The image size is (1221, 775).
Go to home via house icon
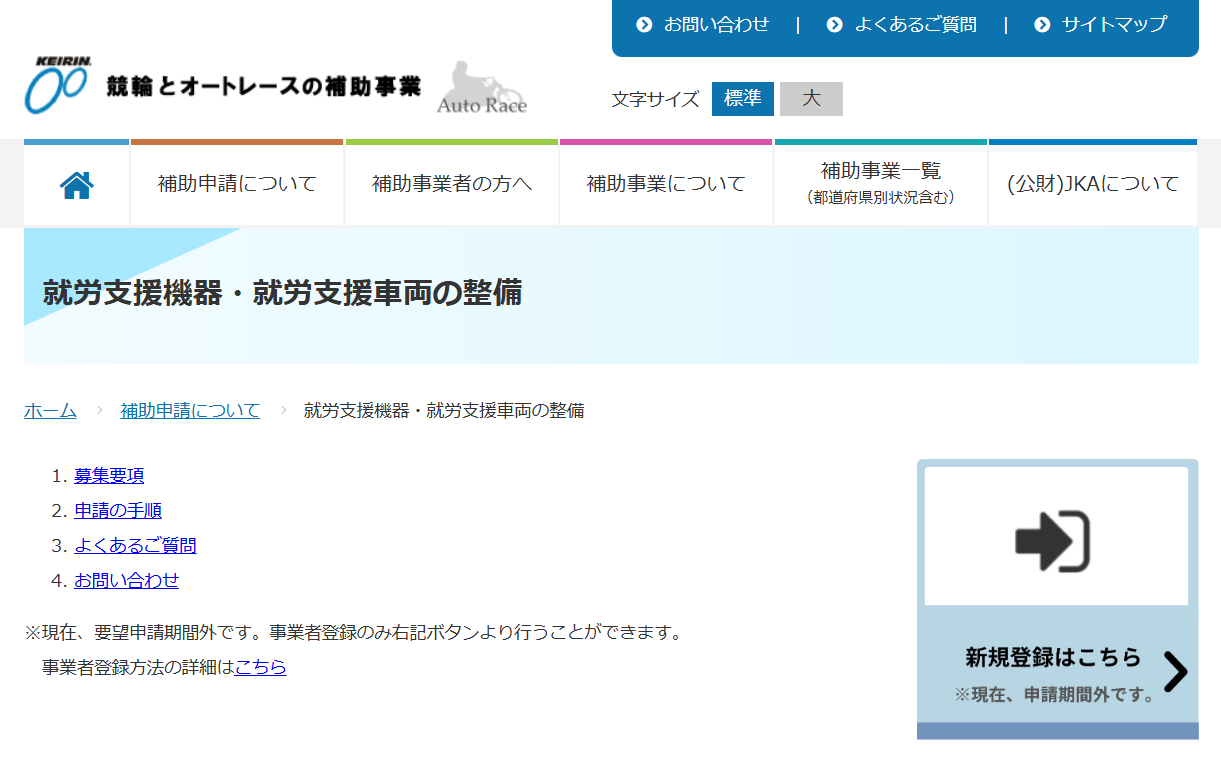(x=77, y=185)
